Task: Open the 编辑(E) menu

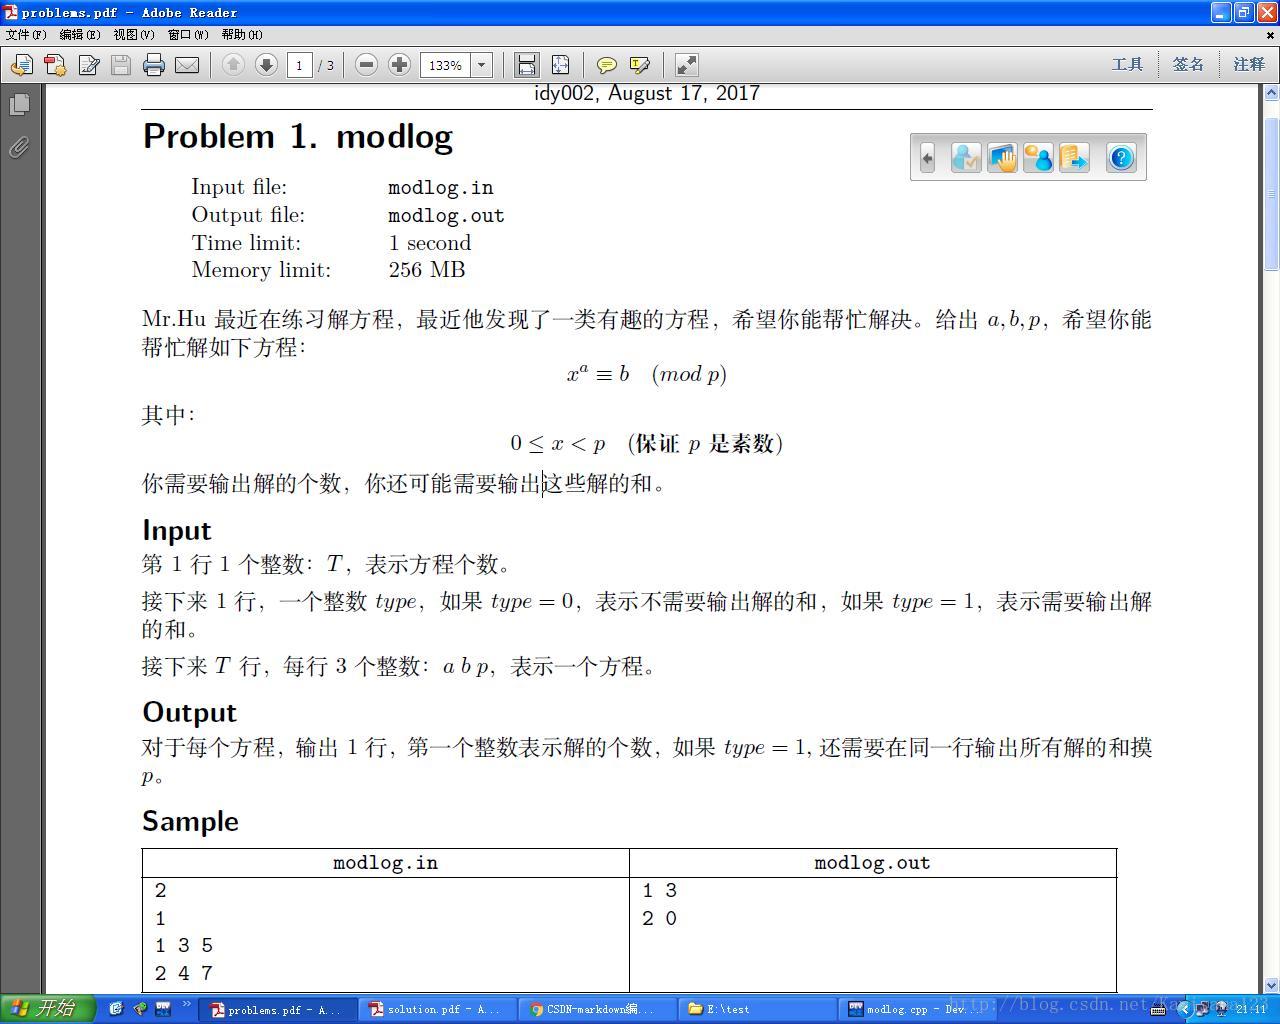Action: [x=80, y=34]
